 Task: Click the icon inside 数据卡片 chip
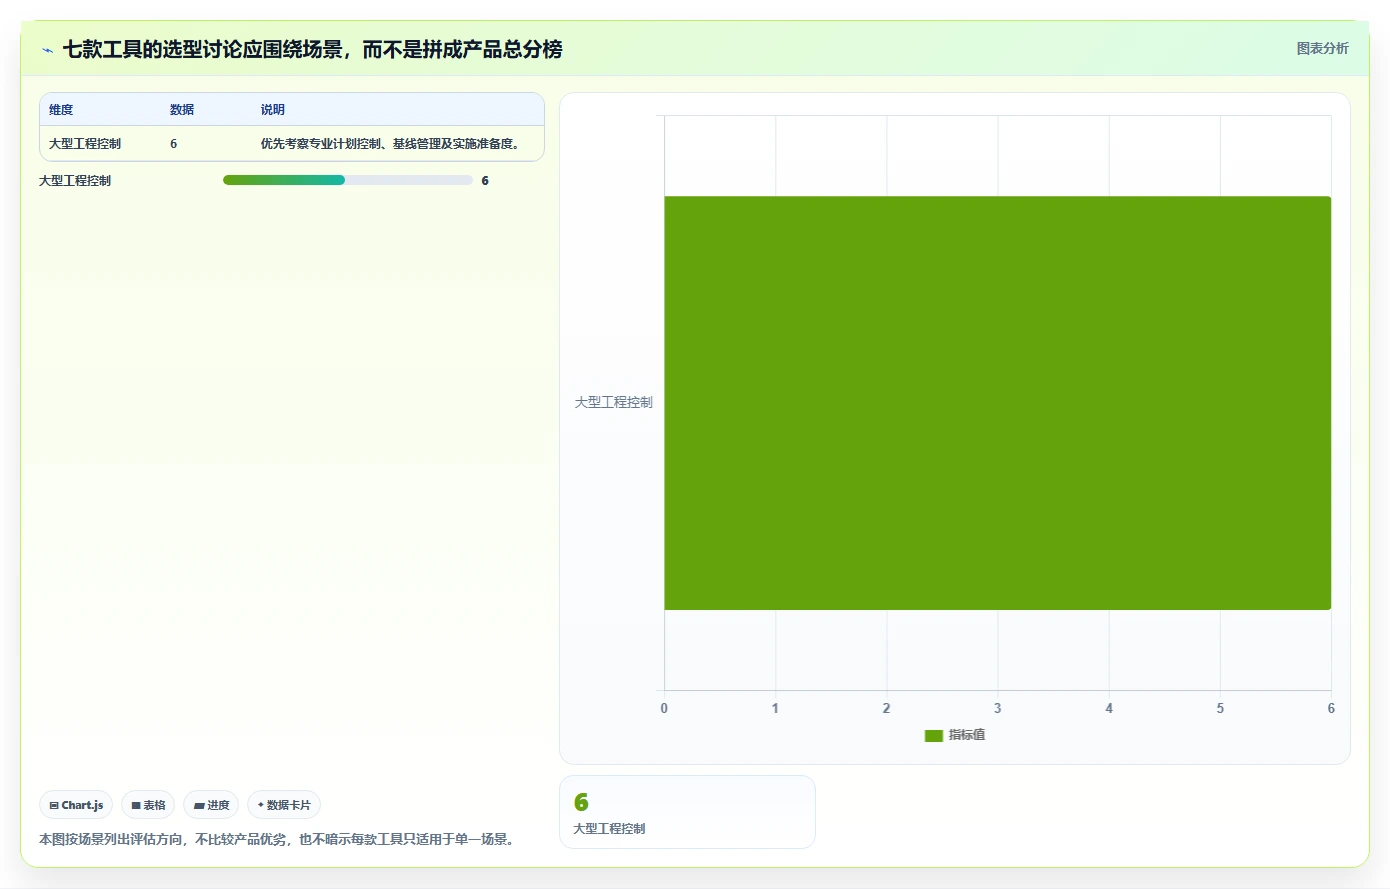click(x=261, y=805)
